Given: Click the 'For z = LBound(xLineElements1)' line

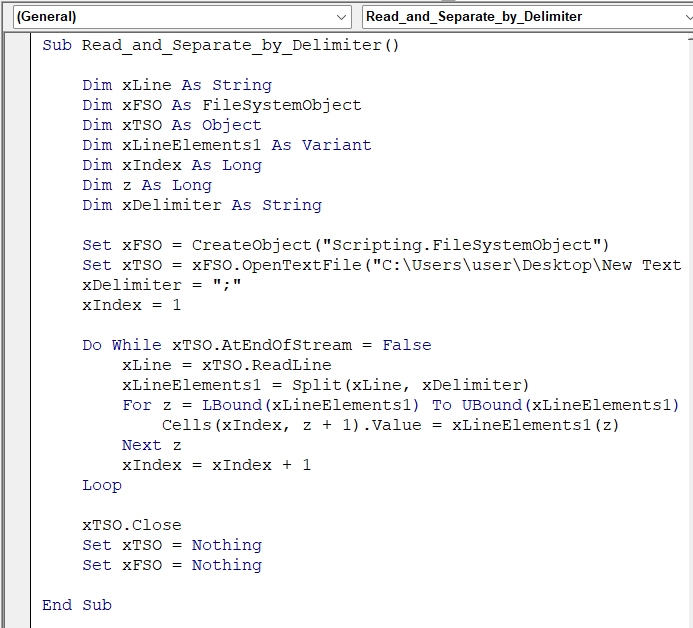Looking at the screenshot, I should click(x=400, y=405).
